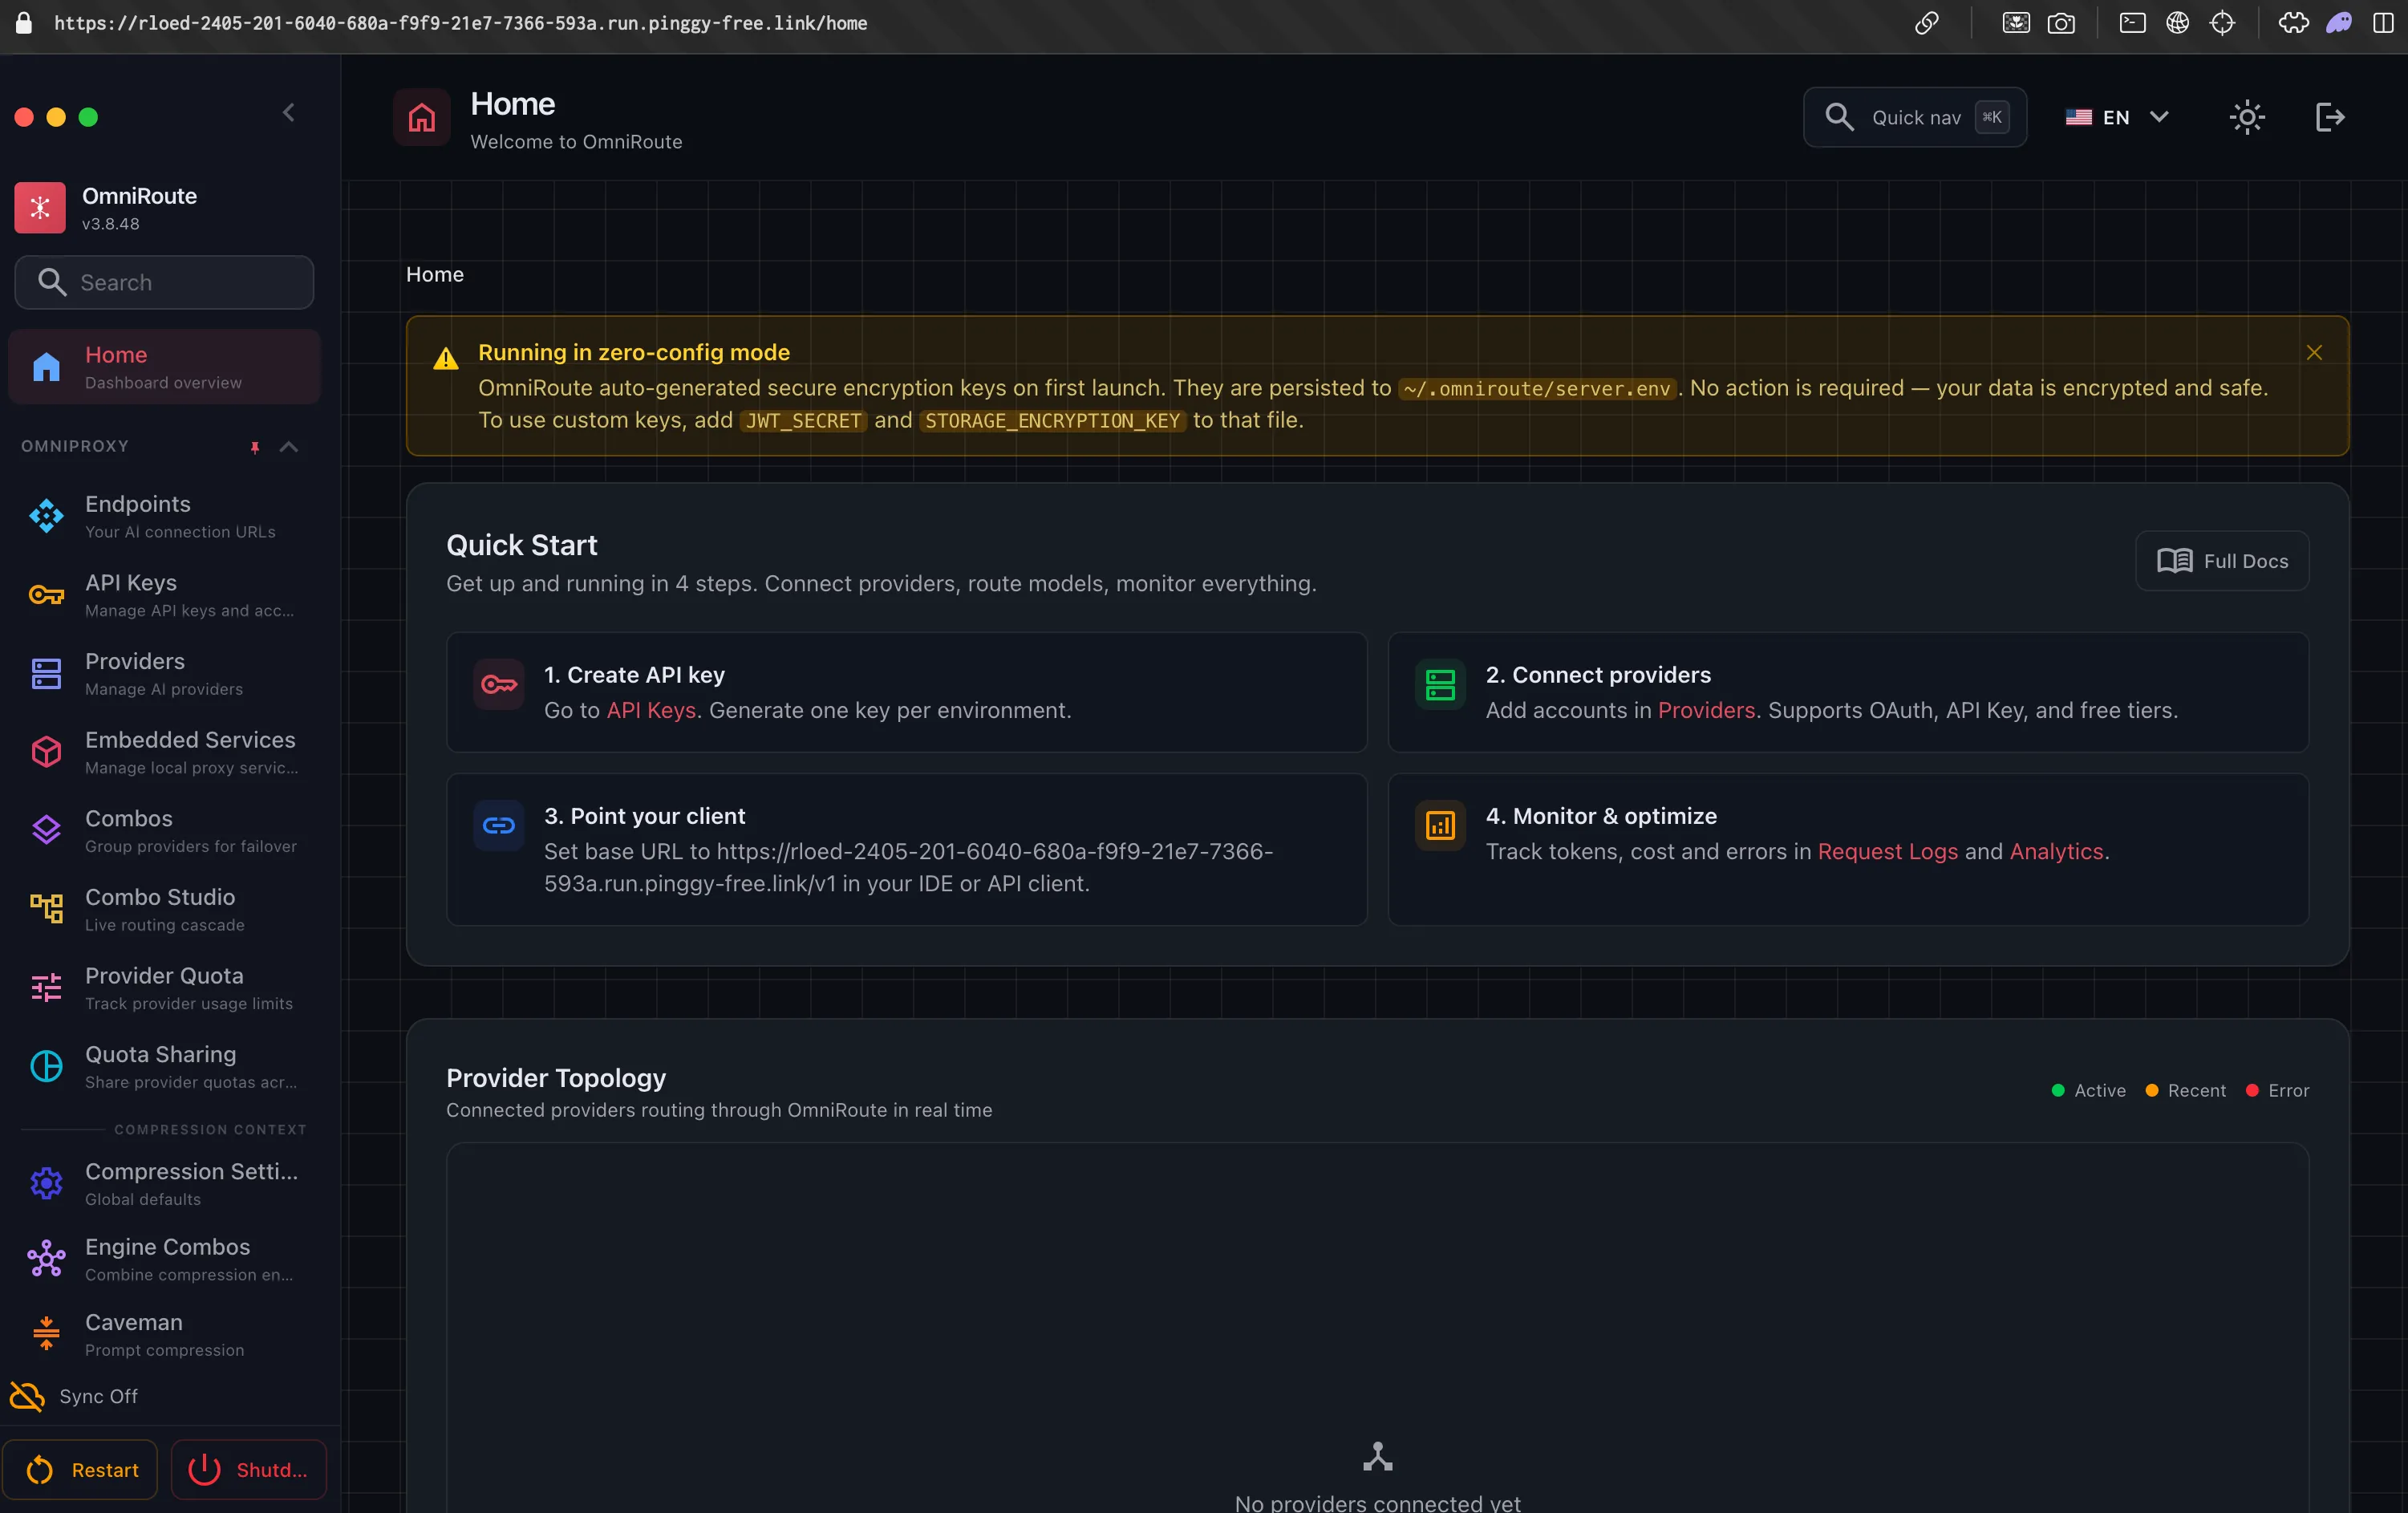Open Home dashboard overview in the sidebar

[164, 367]
